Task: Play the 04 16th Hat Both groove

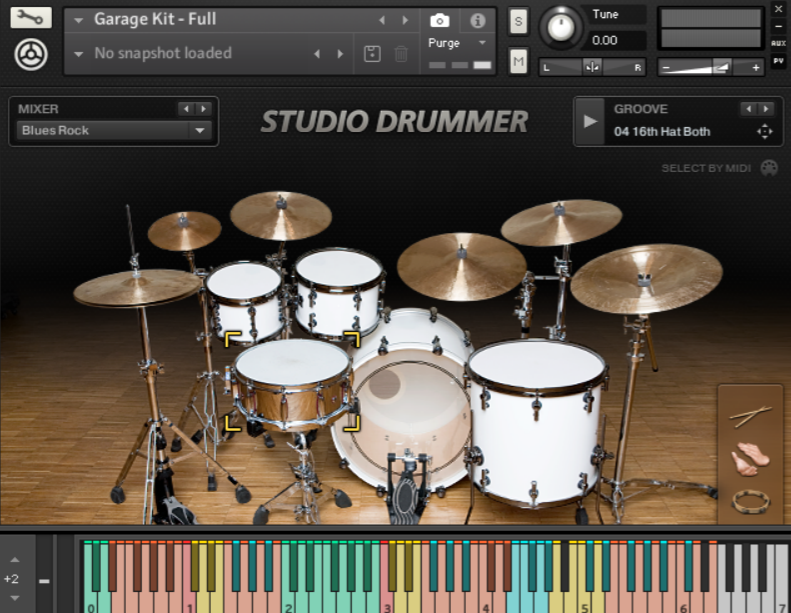Action: [590, 122]
